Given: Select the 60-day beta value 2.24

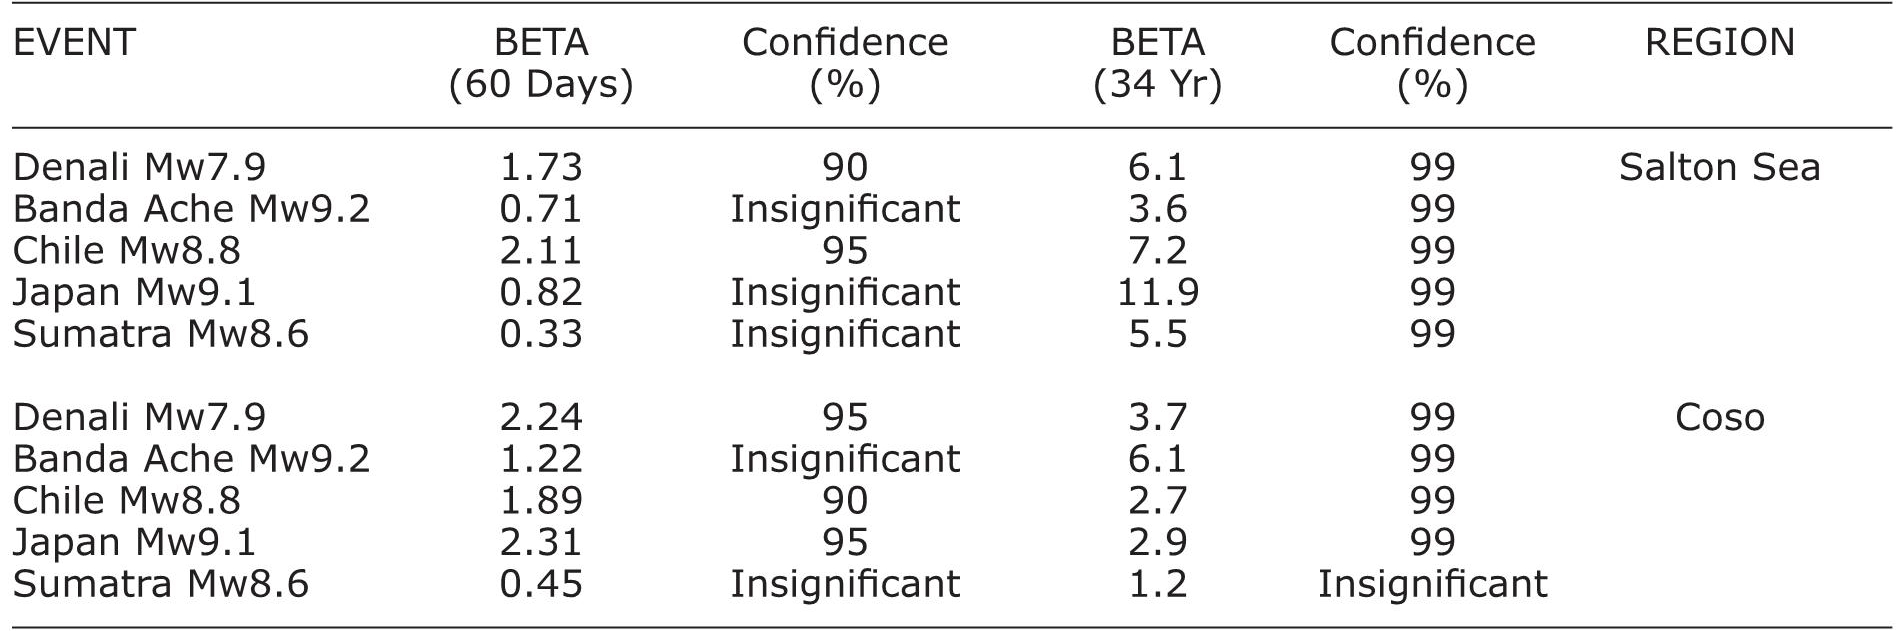Looking at the screenshot, I should 540,417.
